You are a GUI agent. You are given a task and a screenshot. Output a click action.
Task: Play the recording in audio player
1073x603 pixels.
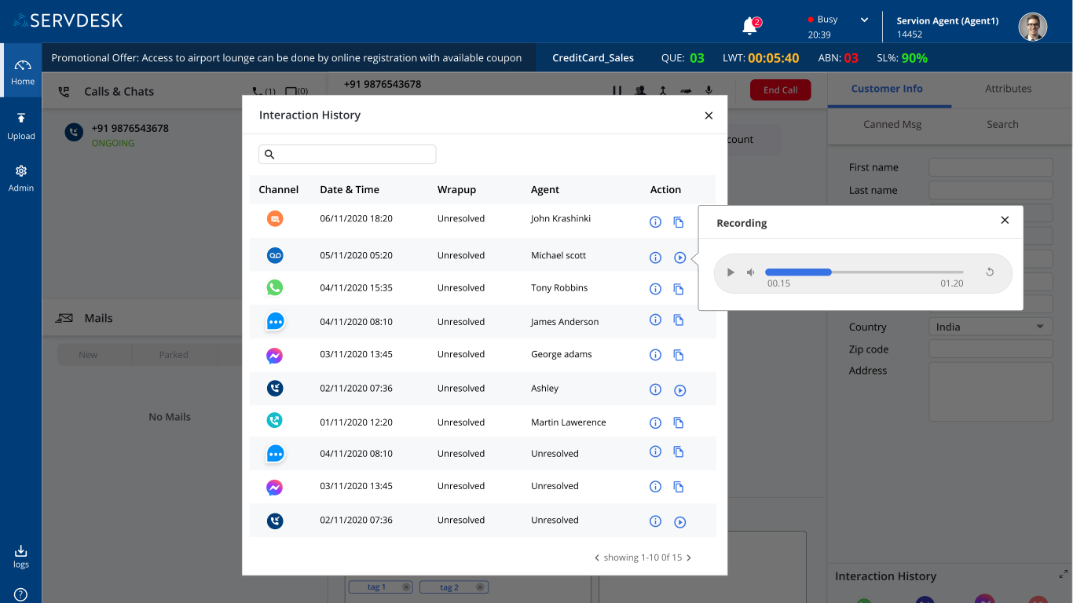tap(730, 272)
